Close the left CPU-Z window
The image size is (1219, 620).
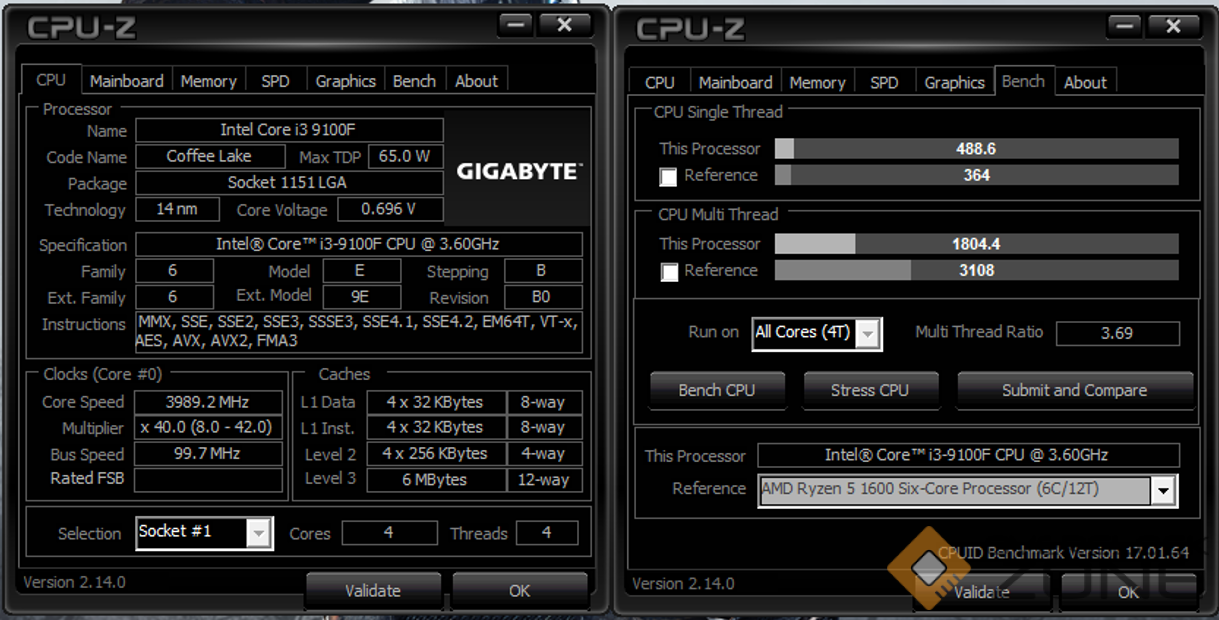coord(563,25)
